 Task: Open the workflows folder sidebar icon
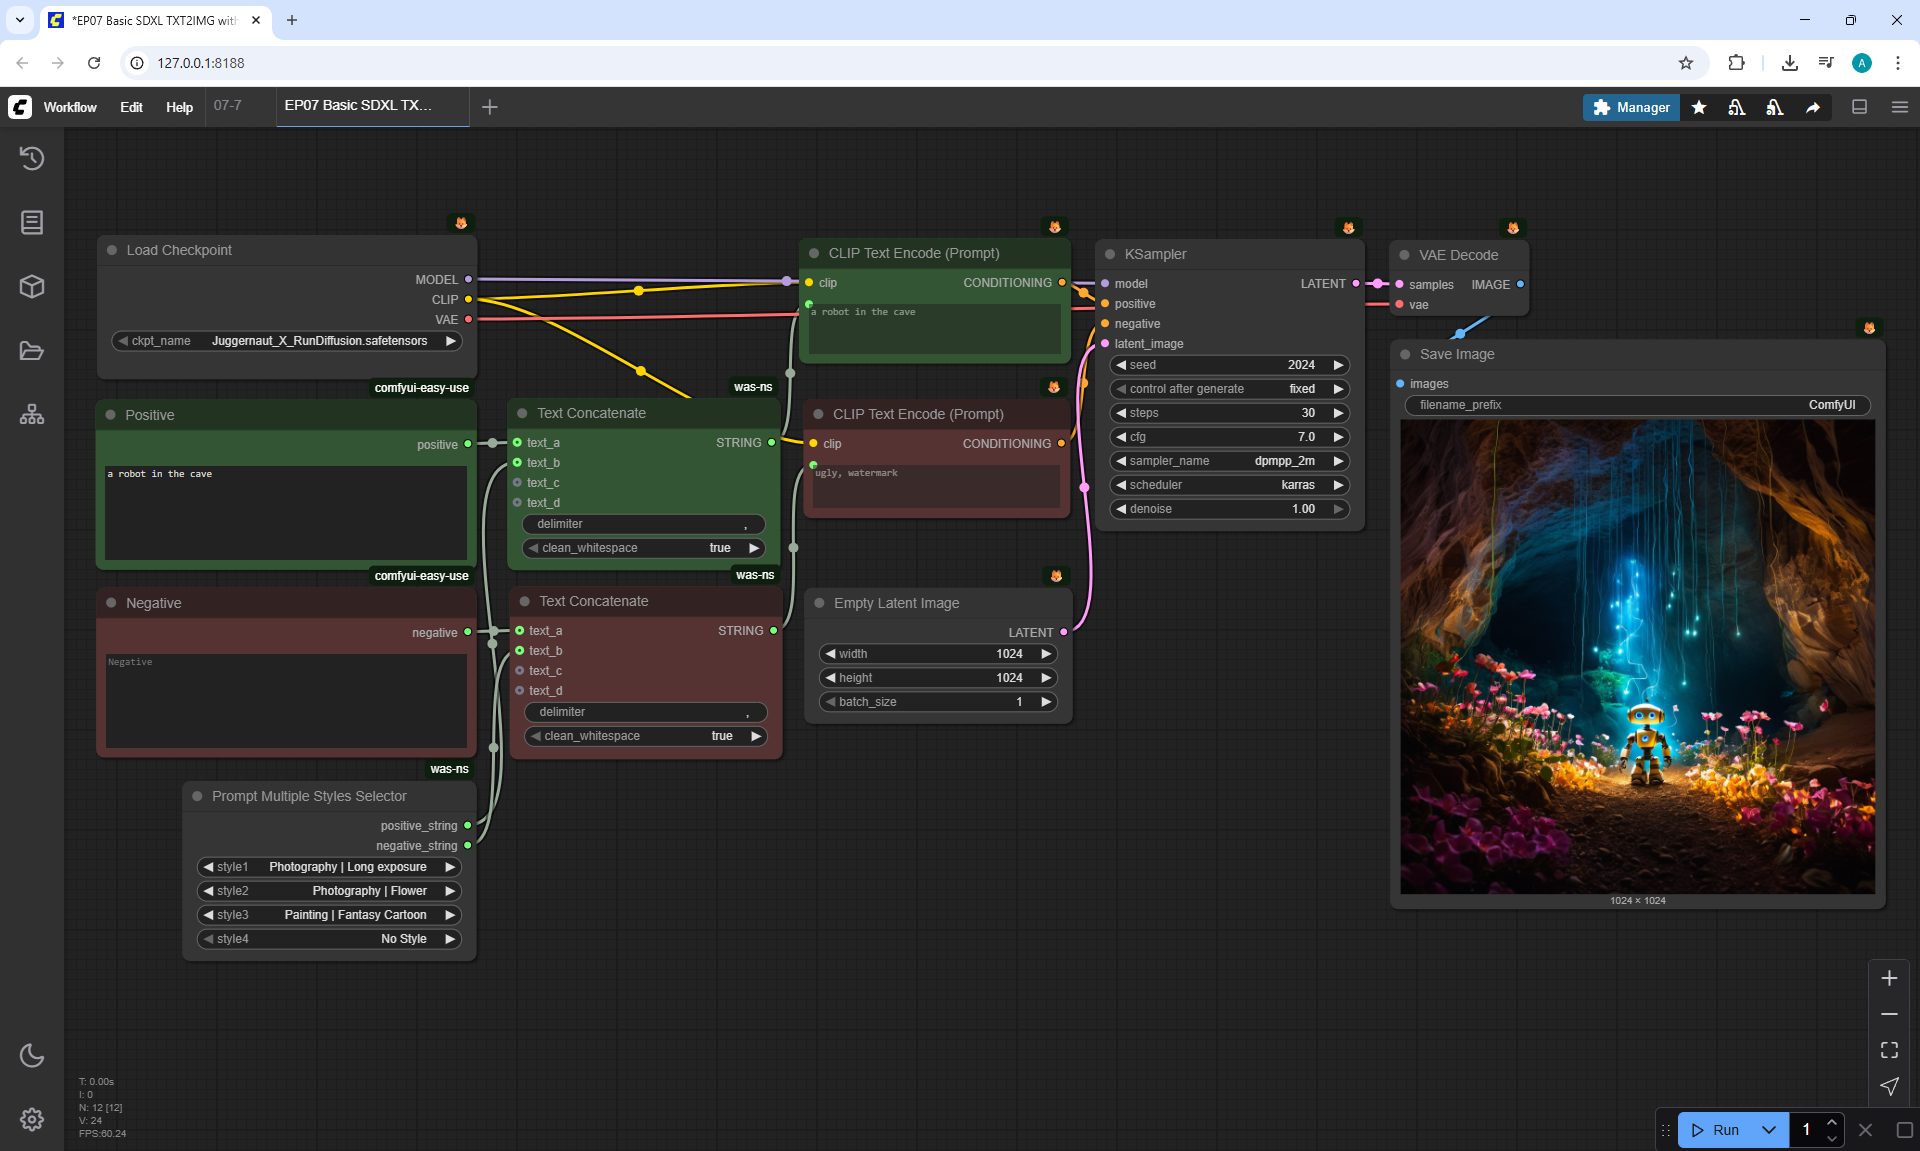(32, 351)
